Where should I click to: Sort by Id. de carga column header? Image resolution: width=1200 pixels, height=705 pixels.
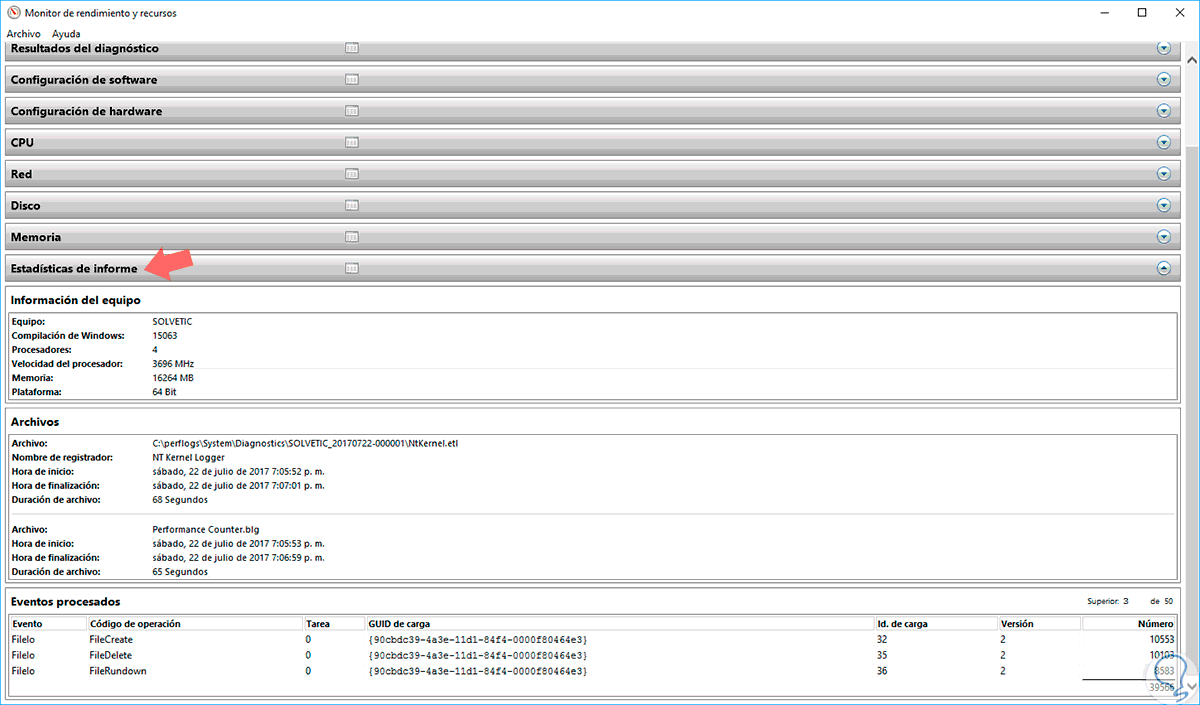(x=935, y=623)
